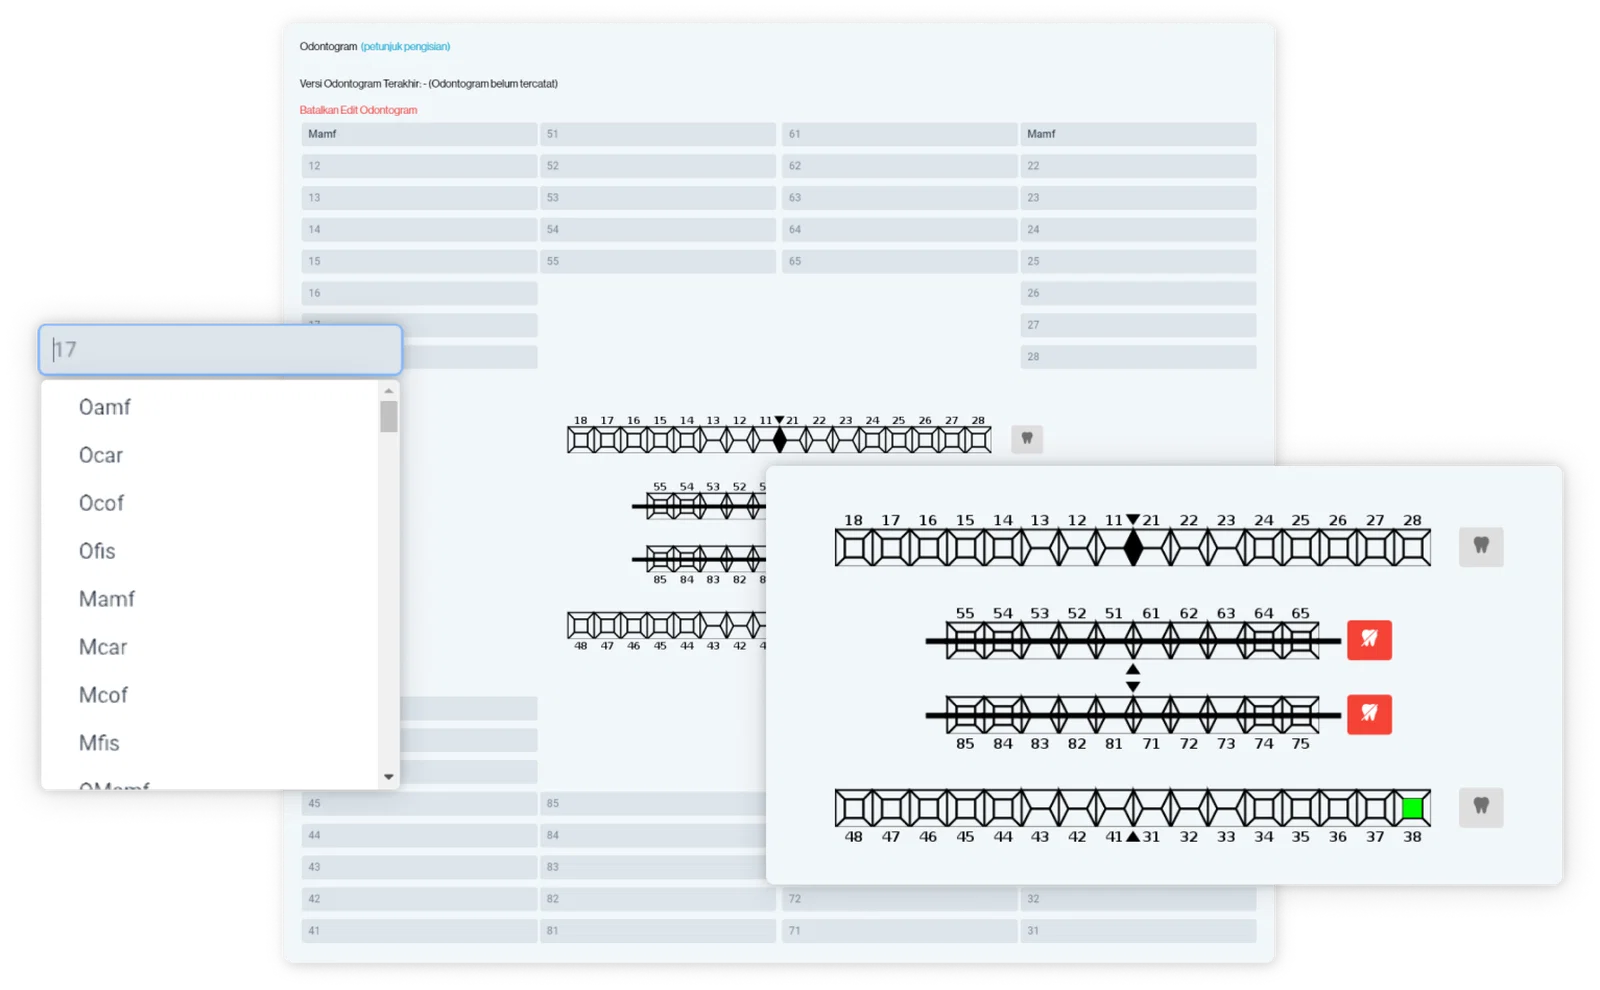Pick the Ocof dropdown entry

[x=101, y=503]
